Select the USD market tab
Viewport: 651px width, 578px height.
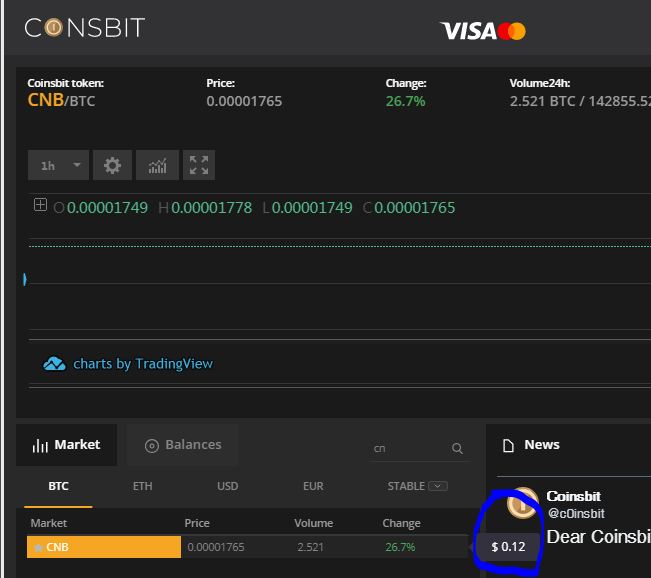click(228, 486)
